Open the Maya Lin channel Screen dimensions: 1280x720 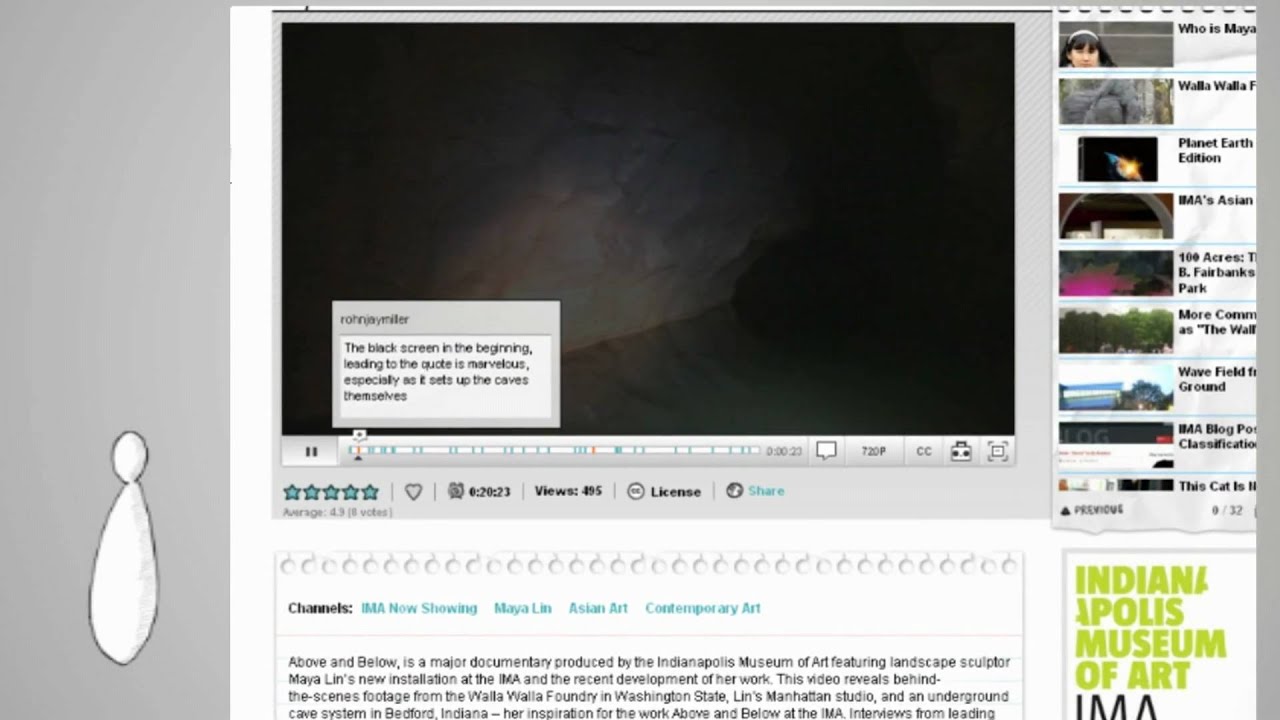(523, 608)
